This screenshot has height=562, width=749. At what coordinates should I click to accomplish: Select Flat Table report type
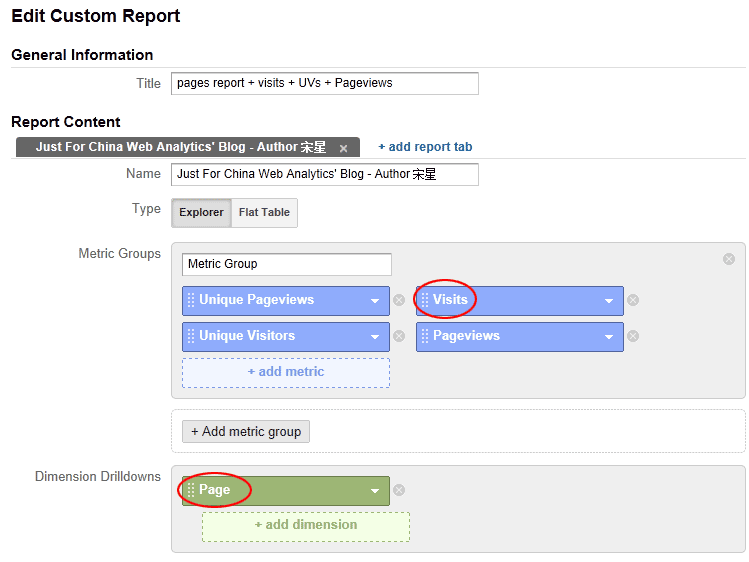point(264,212)
